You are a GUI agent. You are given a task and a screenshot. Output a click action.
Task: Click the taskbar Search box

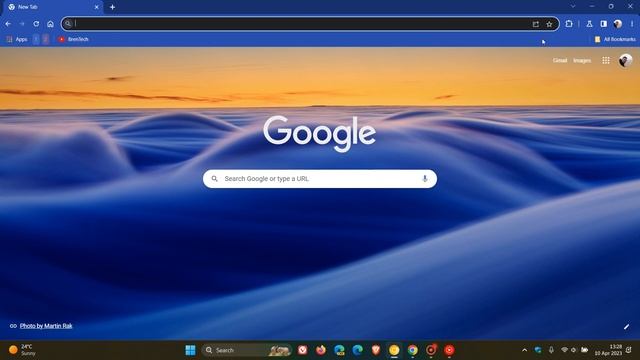coord(247,350)
